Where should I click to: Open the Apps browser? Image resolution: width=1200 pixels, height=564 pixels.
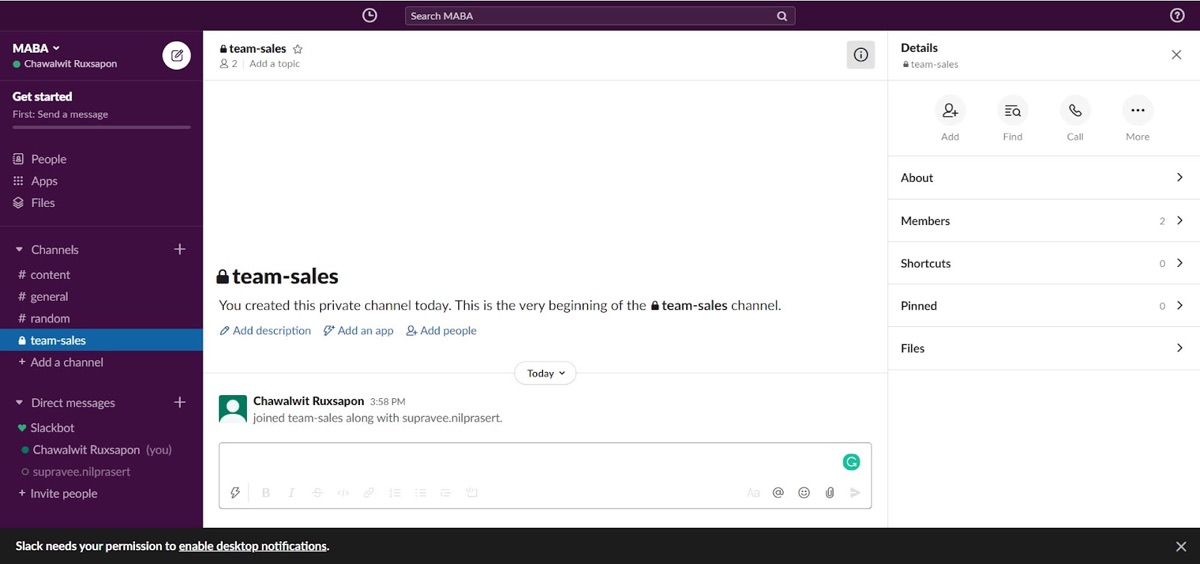44,181
